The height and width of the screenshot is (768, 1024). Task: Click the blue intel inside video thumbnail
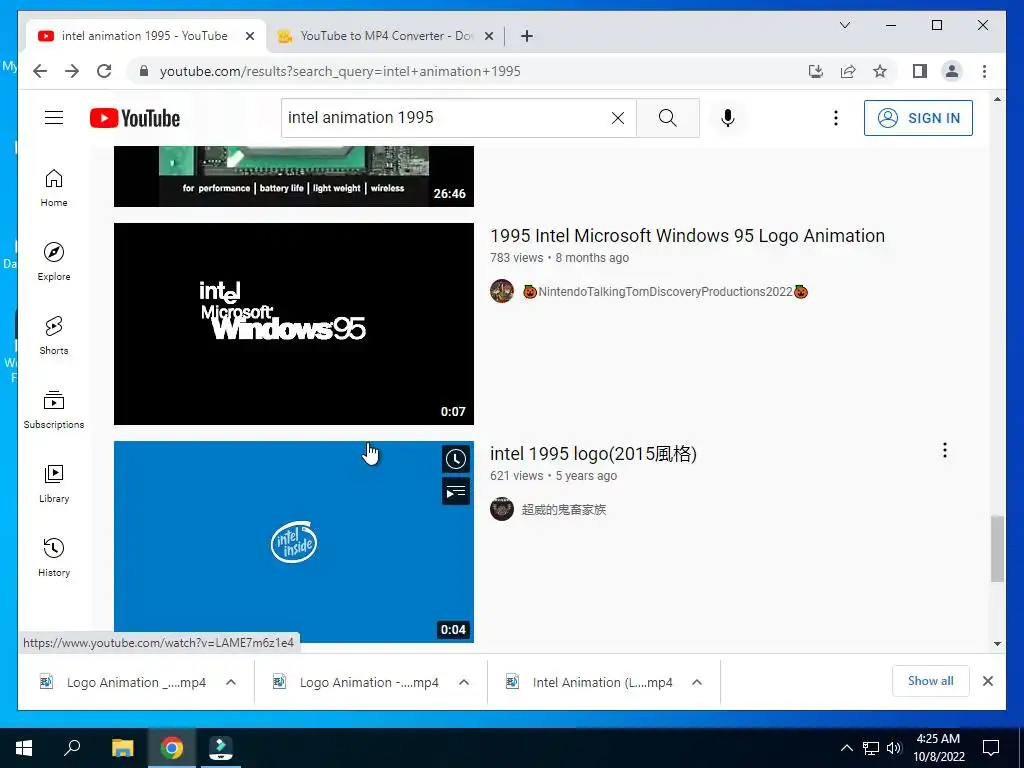[294, 541]
